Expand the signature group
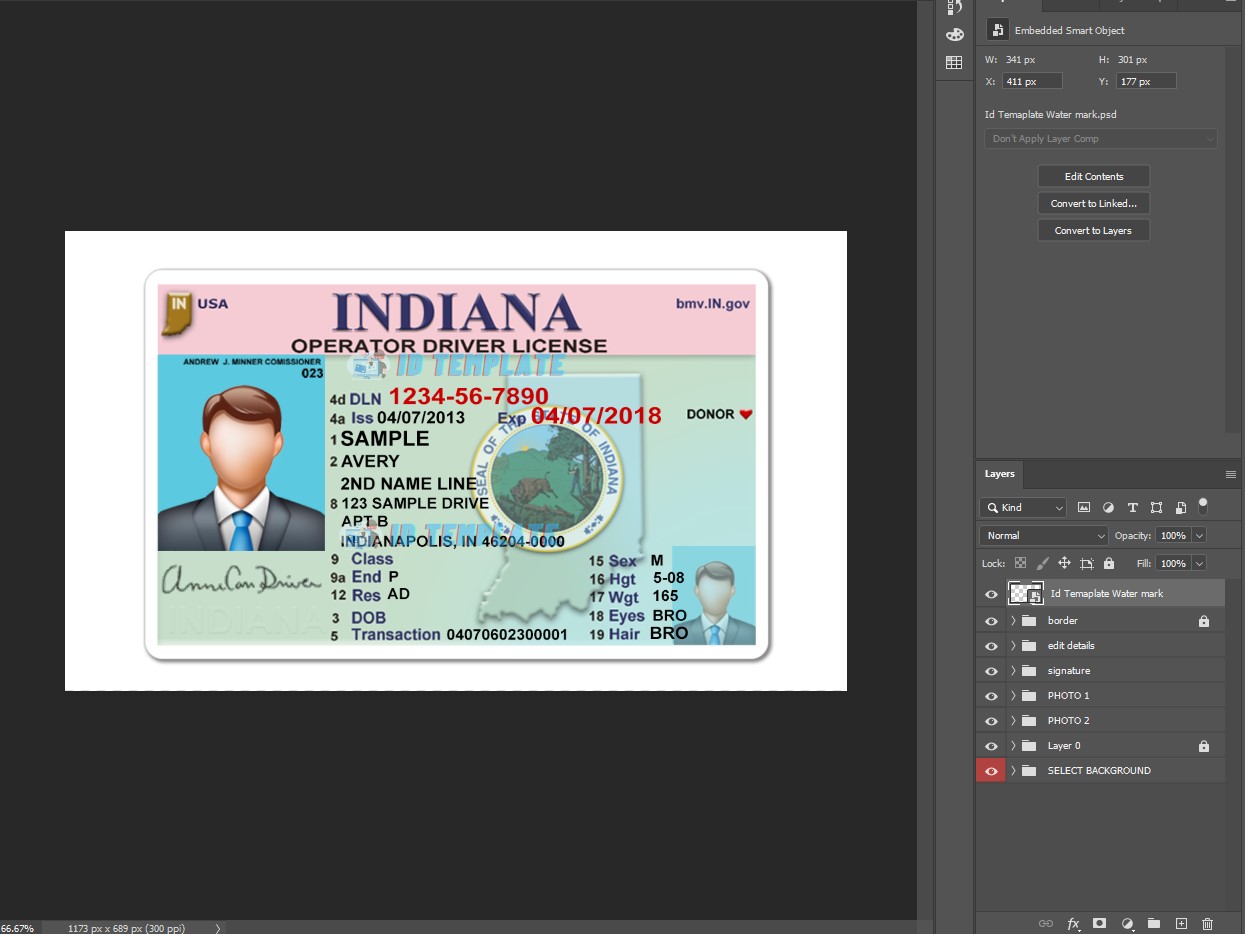The height and width of the screenshot is (934, 1245). pos(1013,671)
